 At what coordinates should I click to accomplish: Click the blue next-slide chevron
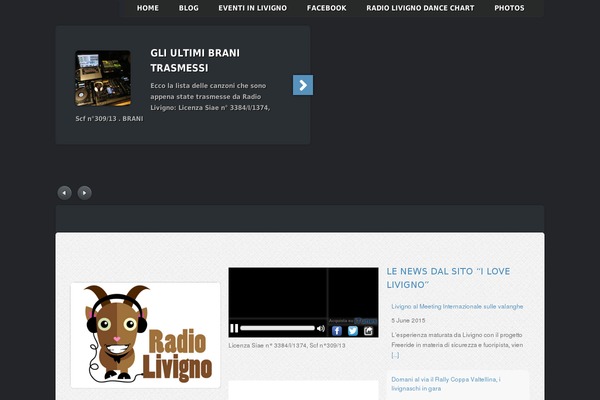[303, 85]
